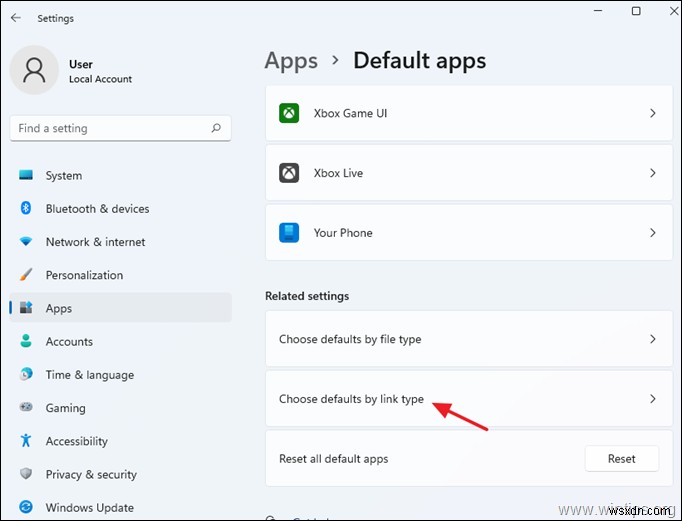
Task: Click the Find a setting search box
Action: click(x=120, y=128)
